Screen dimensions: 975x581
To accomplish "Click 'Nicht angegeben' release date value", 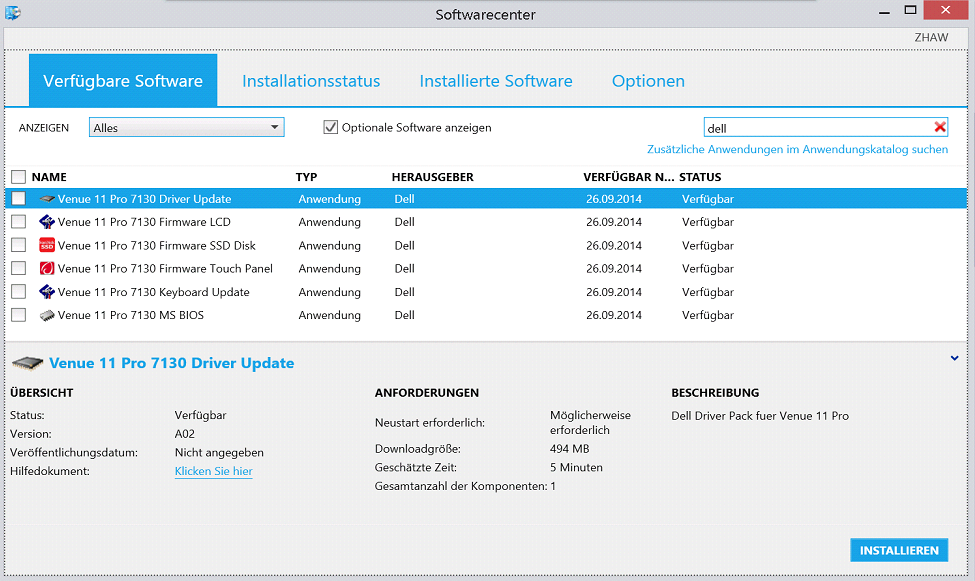I will tap(219, 453).
